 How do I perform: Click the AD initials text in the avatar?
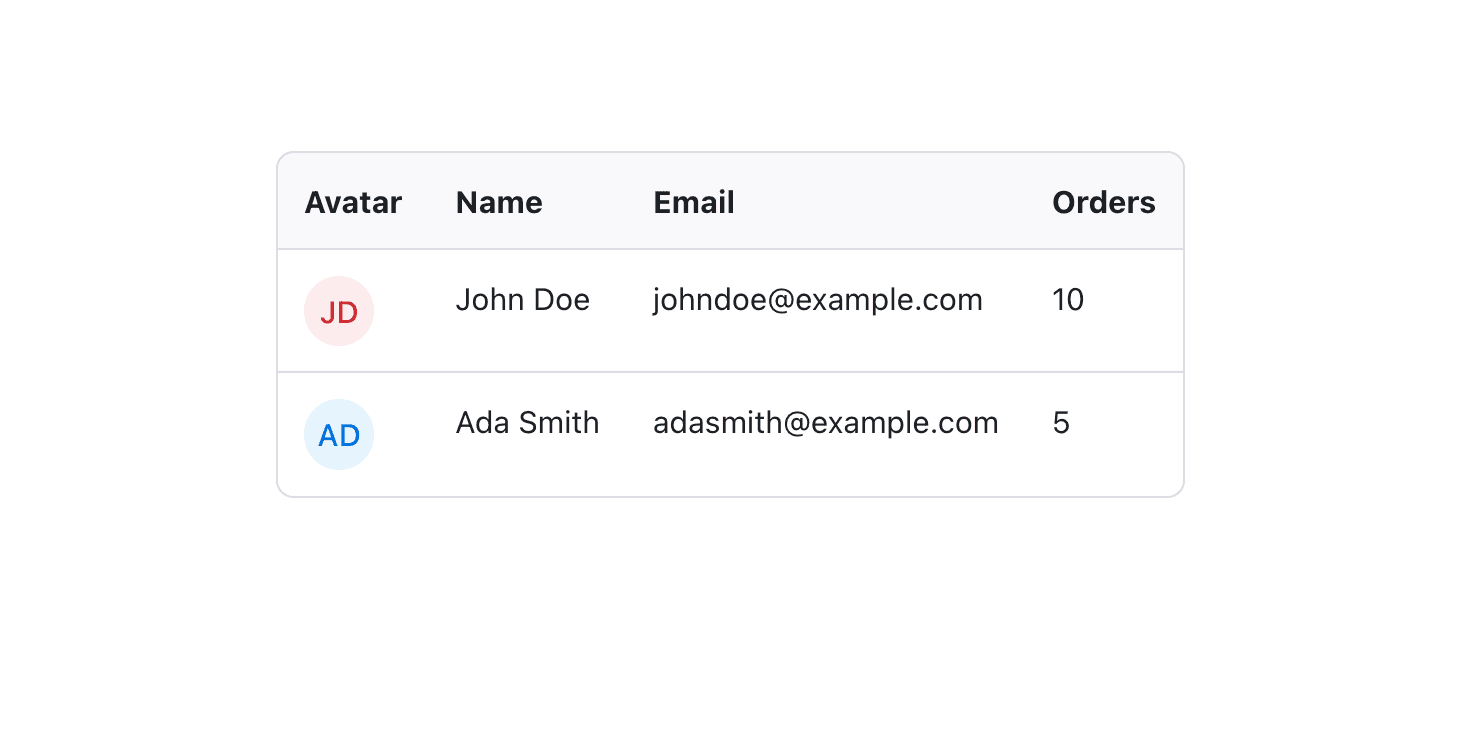click(x=339, y=436)
